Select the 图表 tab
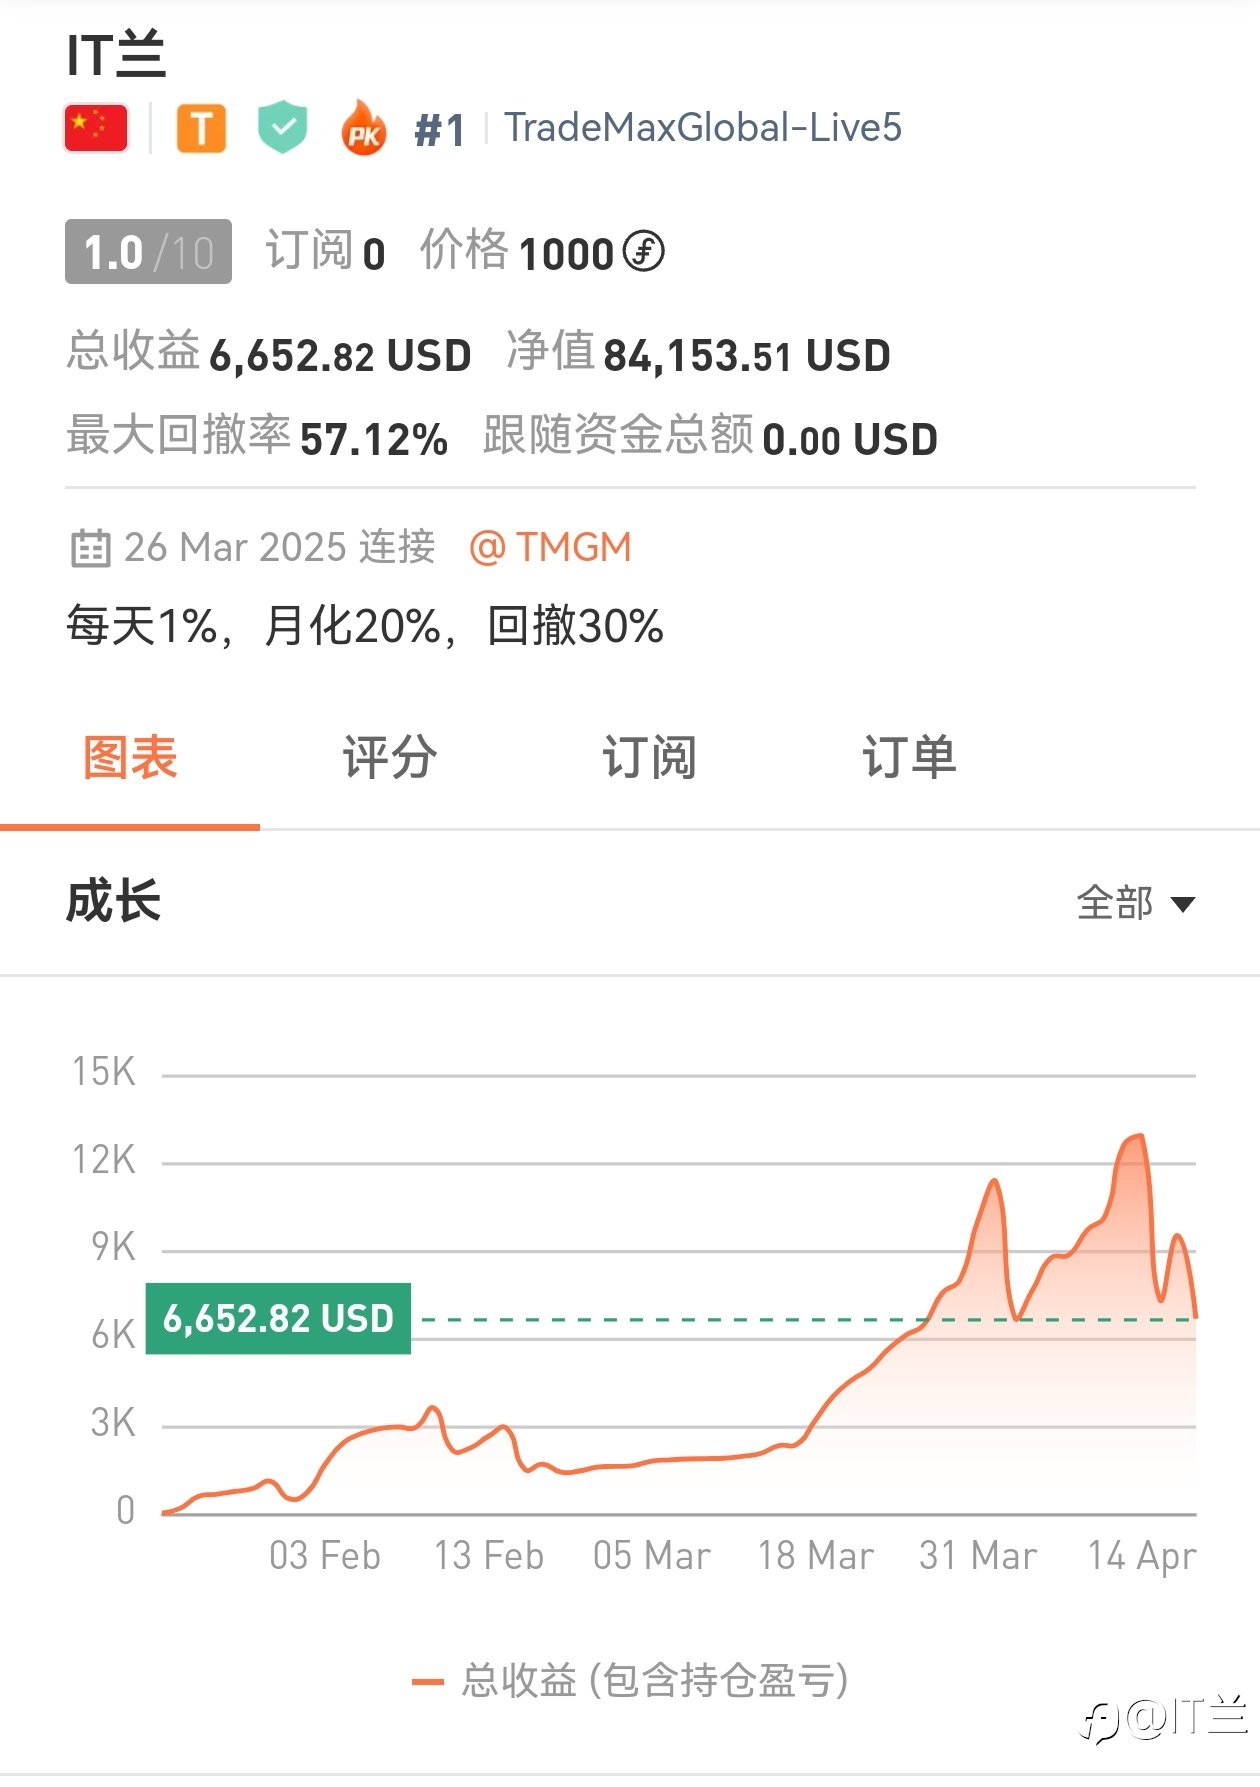 click(130, 757)
